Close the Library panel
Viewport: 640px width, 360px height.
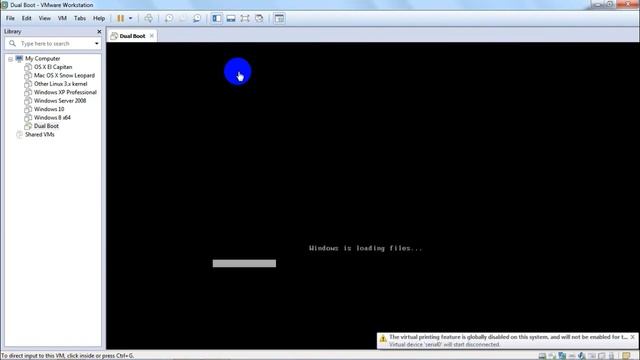tap(99, 31)
